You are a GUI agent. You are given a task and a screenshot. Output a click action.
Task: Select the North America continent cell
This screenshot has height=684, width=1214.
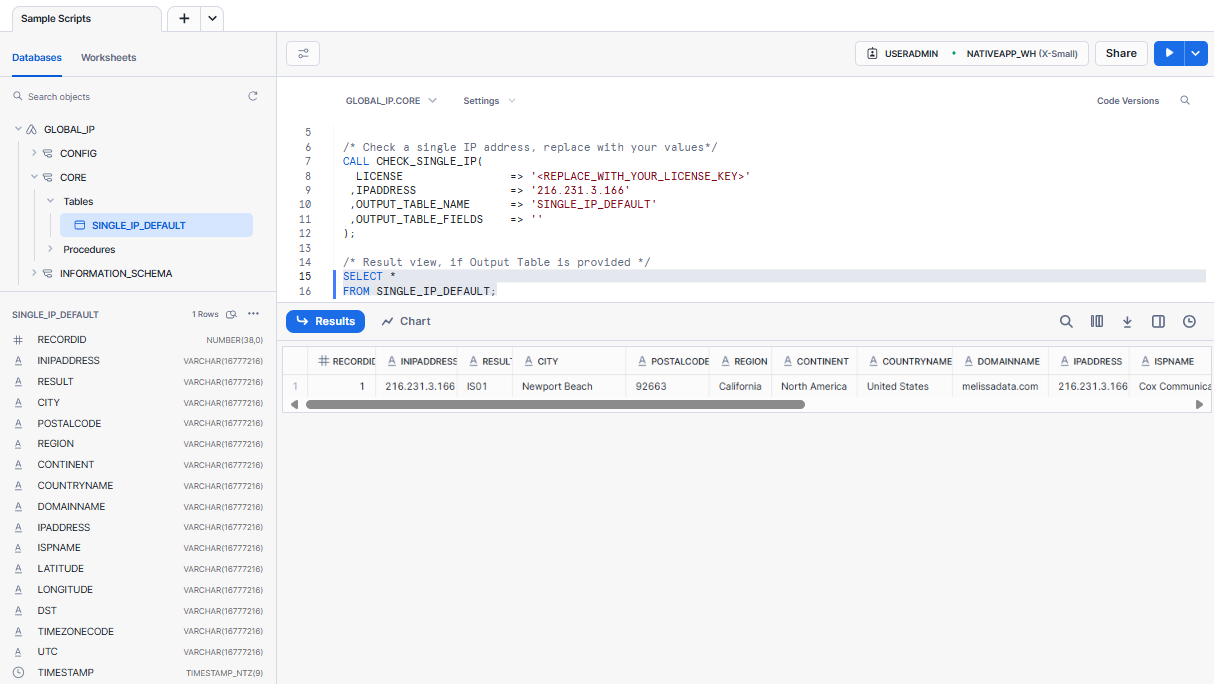814,386
